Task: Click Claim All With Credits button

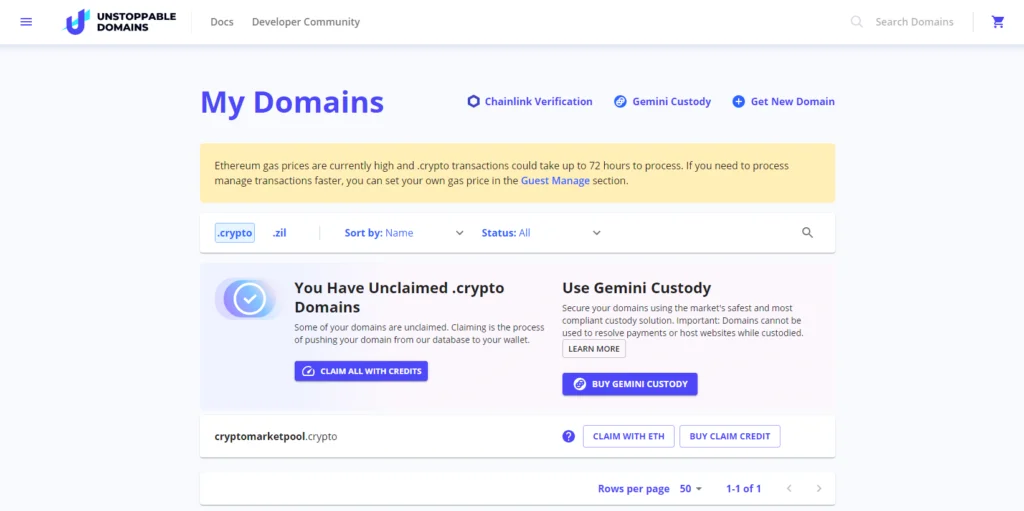Action: [361, 371]
